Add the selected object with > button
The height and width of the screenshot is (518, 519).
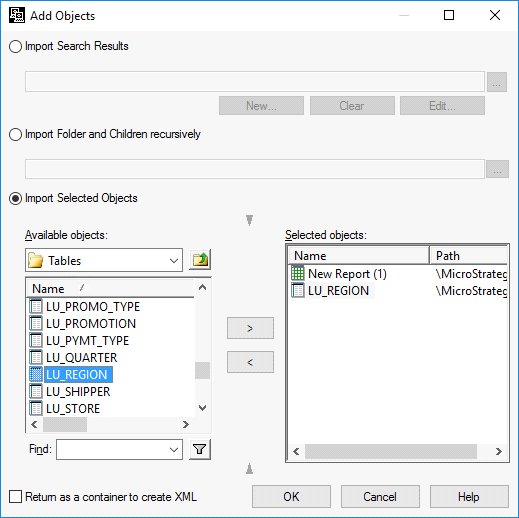tap(250, 328)
